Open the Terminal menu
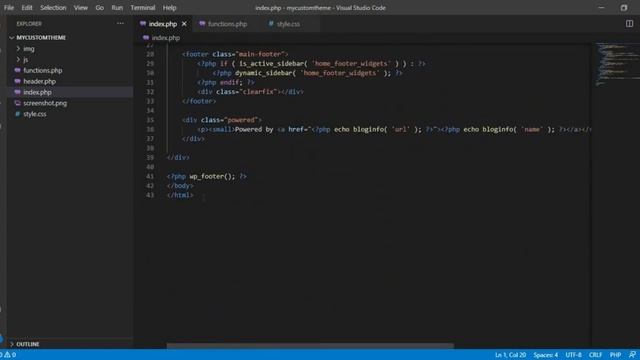The height and width of the screenshot is (360, 640). pos(143,8)
